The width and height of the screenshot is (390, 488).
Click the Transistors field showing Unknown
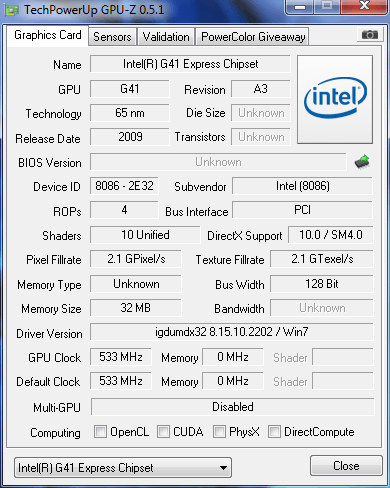point(261,137)
